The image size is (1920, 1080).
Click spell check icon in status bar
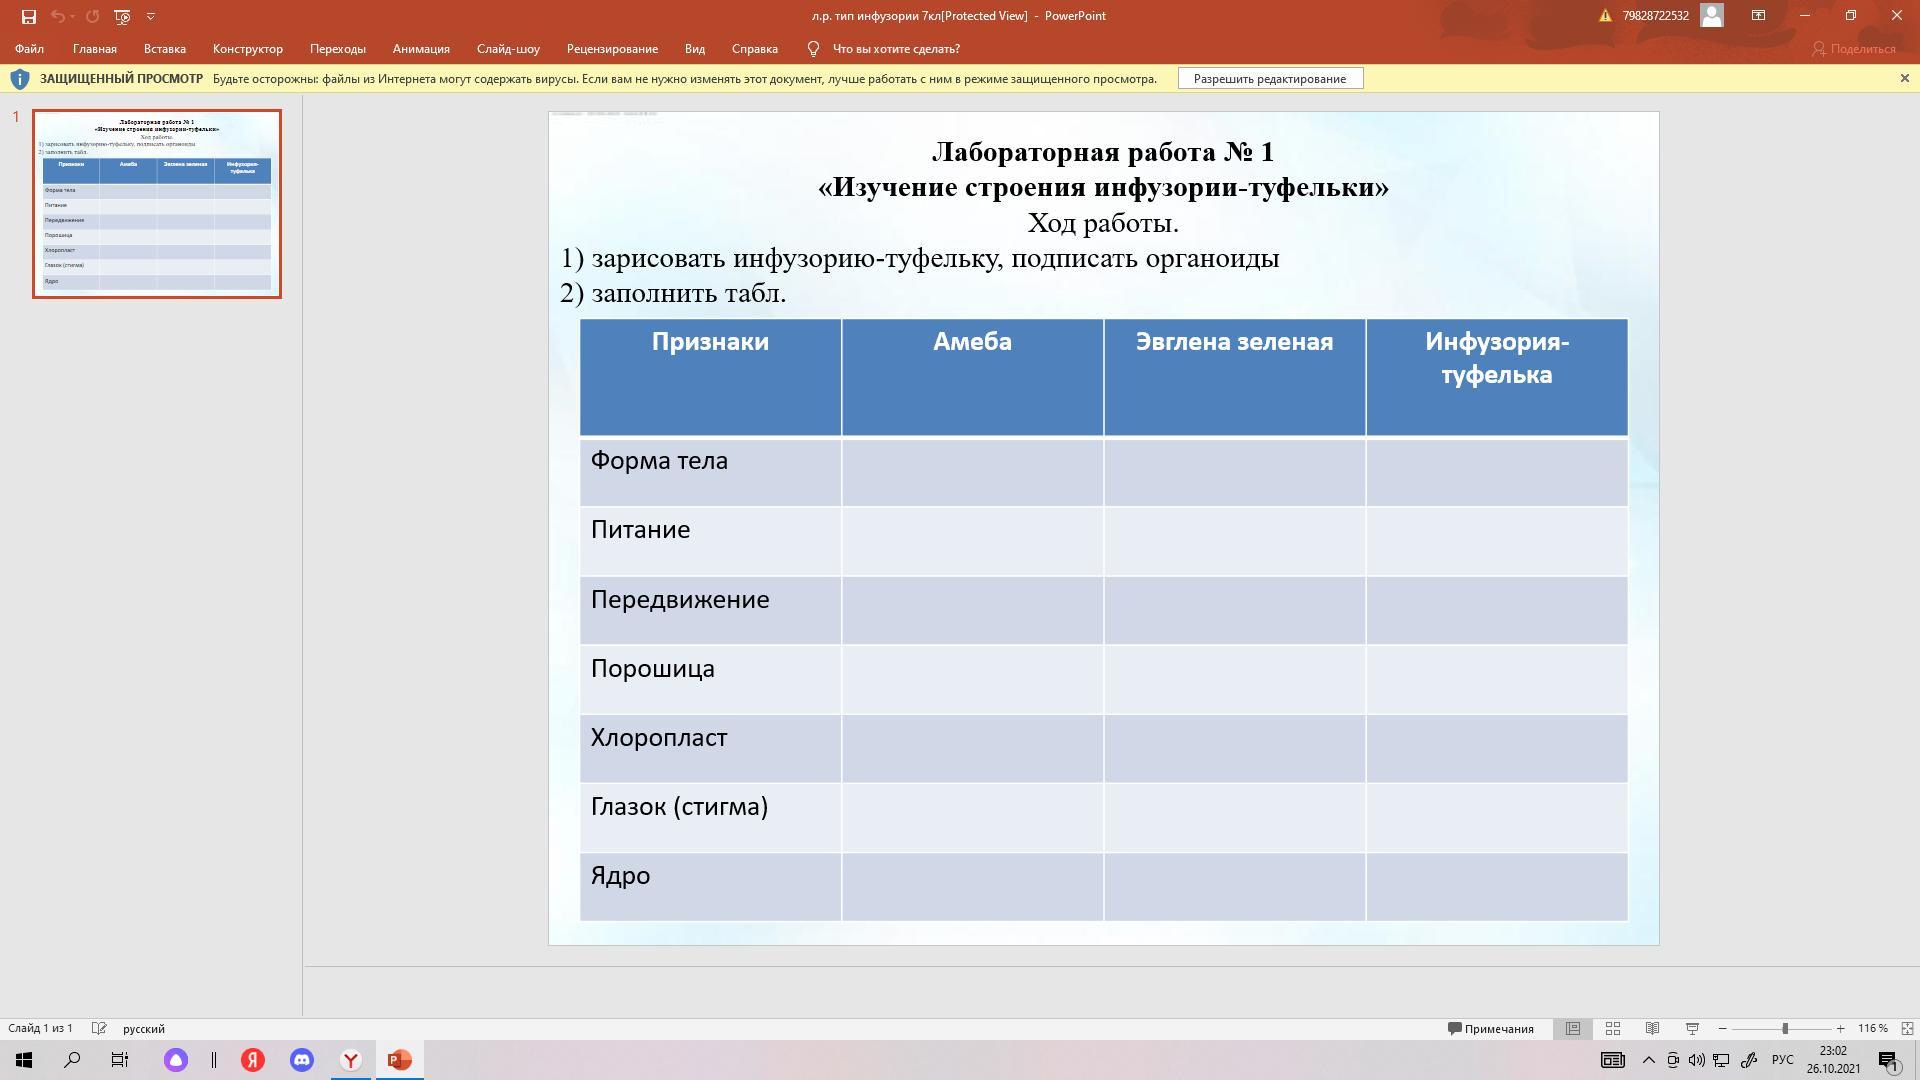[99, 1028]
